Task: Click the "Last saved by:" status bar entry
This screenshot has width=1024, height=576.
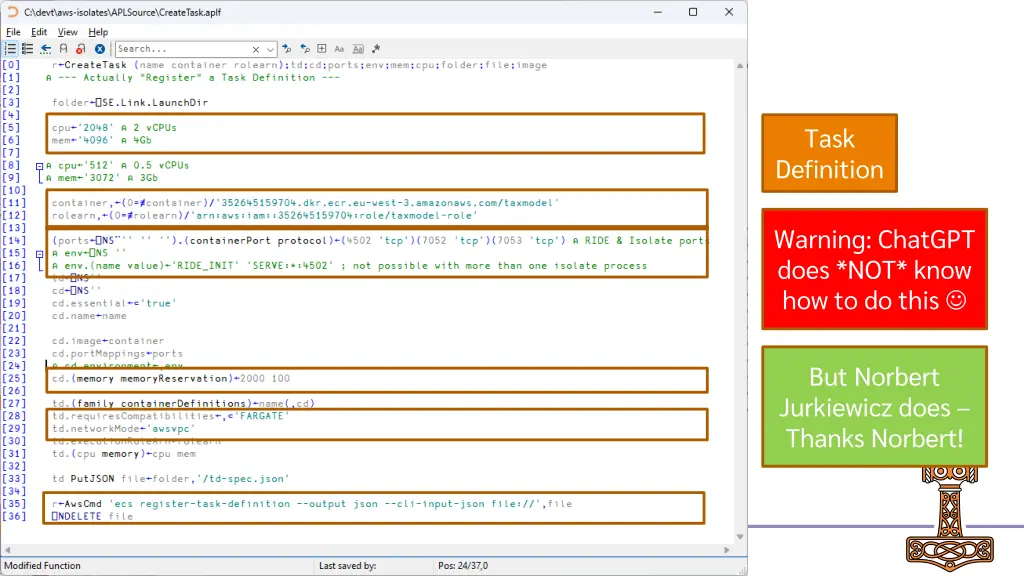Action: 347,566
